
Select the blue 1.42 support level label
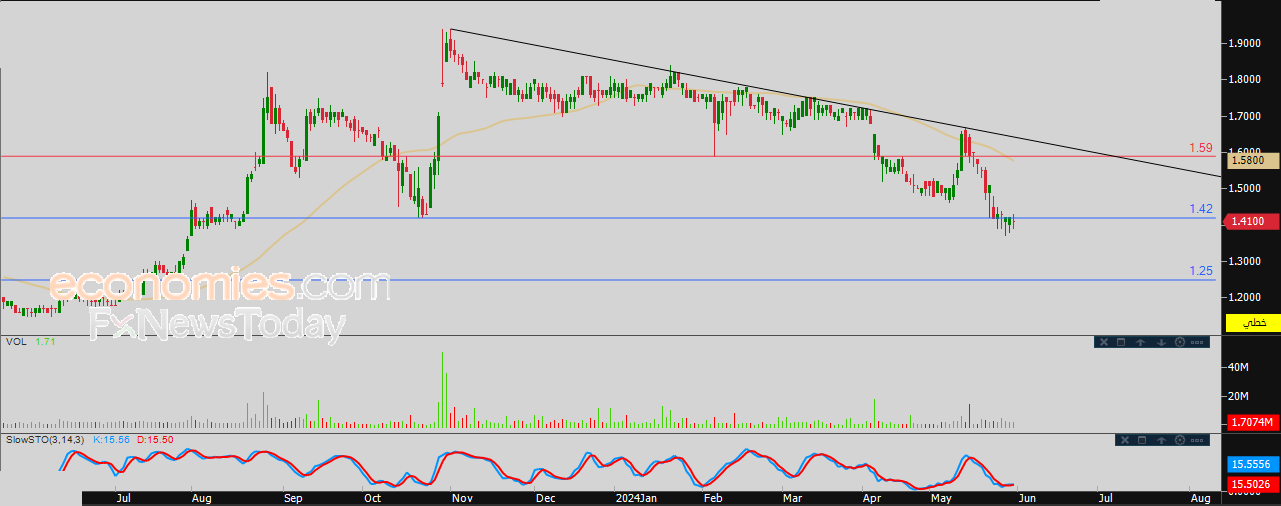[1201, 209]
